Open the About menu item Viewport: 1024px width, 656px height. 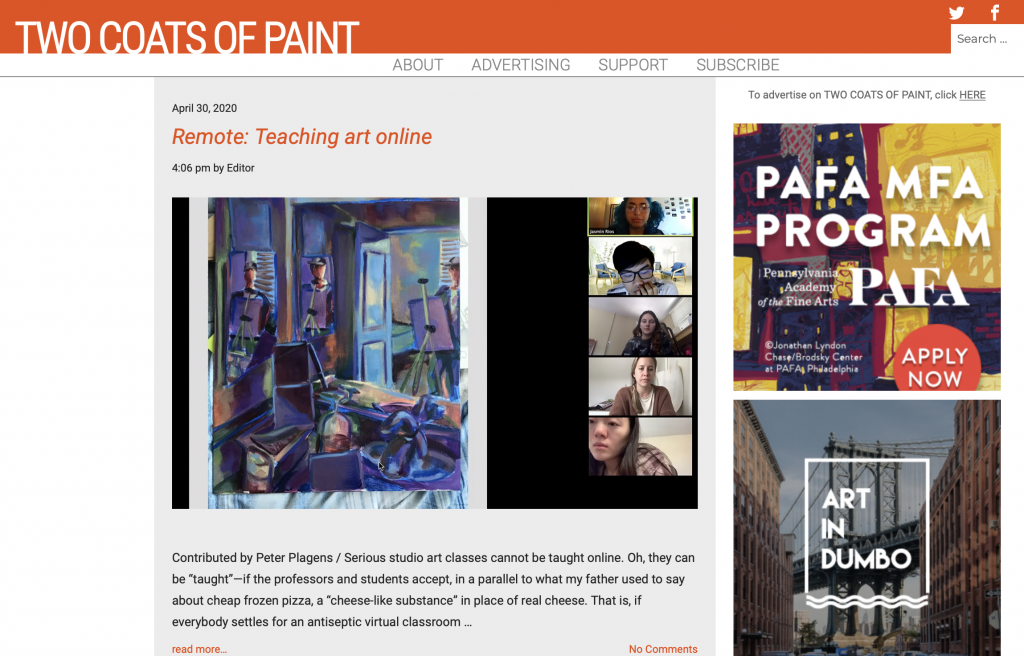417,65
